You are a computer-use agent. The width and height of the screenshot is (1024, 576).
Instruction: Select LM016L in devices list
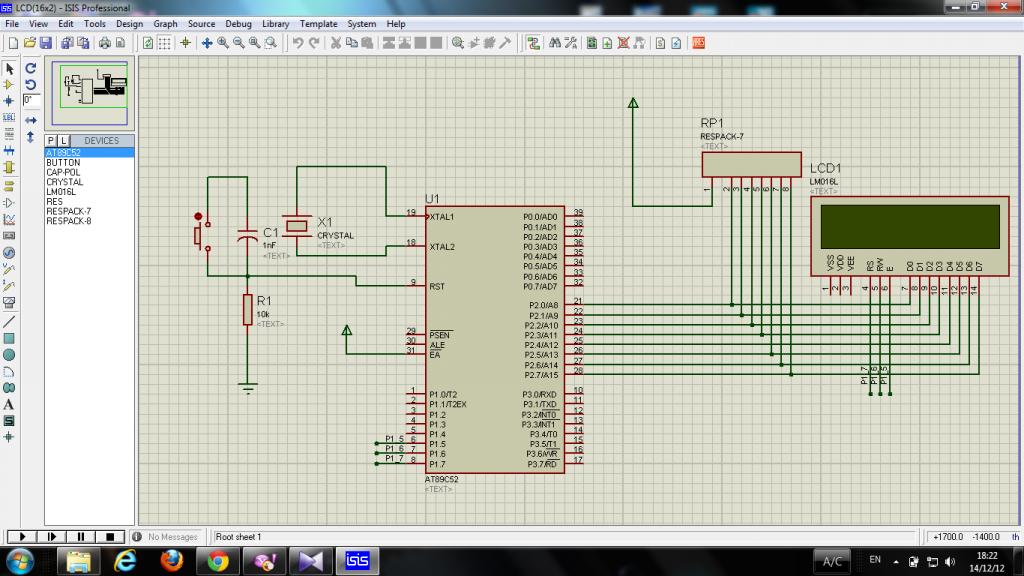click(89, 191)
